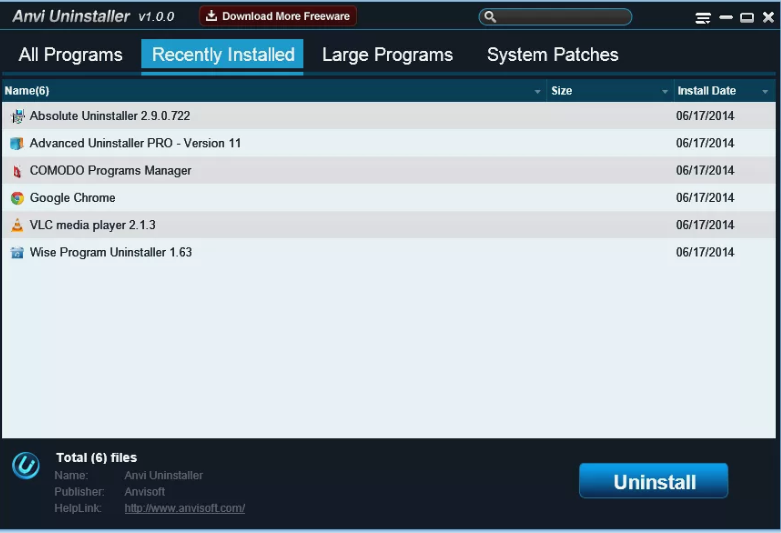Screen dimensions: 781x533
Task: Sort by the Size column header
Action: pos(610,91)
